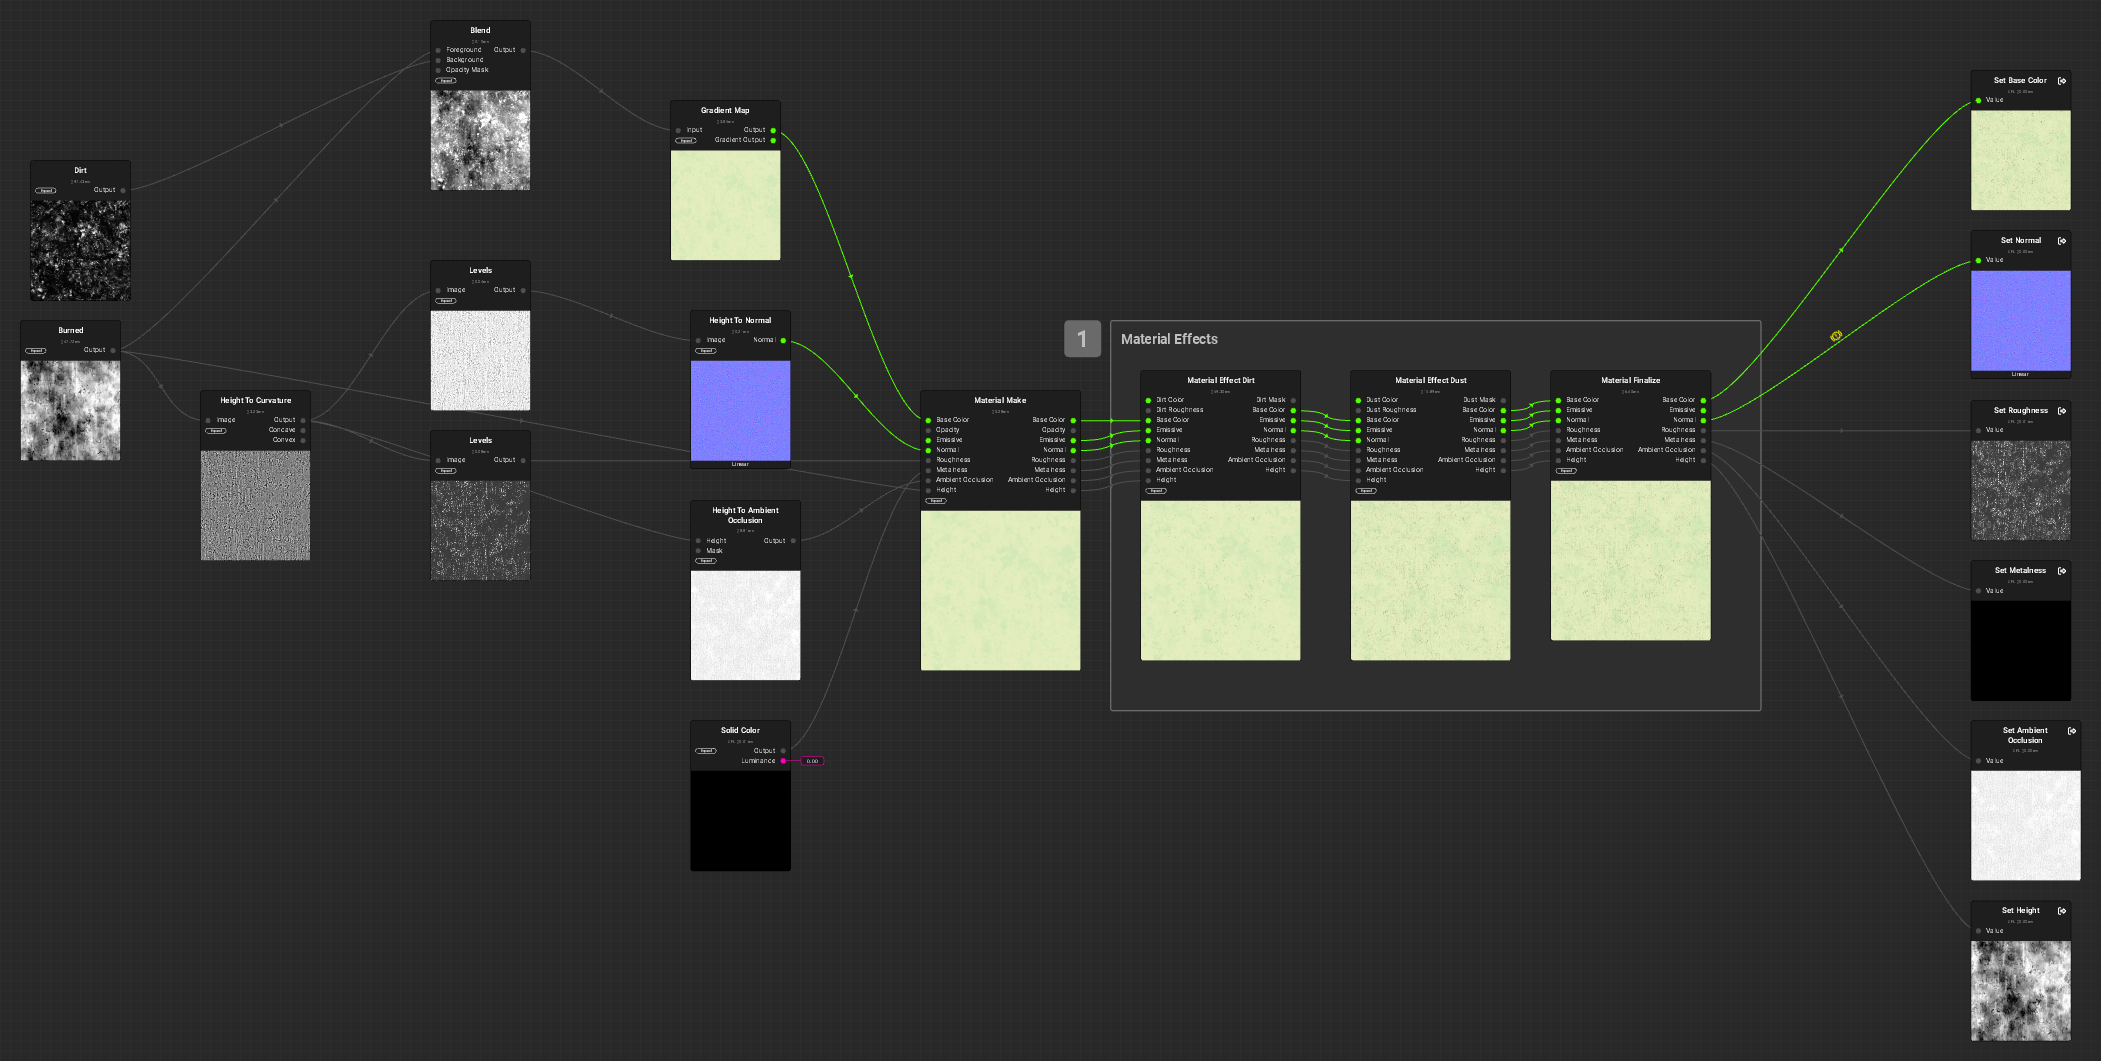Click output icon on Set Ambient Occlusion node
Viewport: 2101px width, 1061px height.
(x=2071, y=731)
